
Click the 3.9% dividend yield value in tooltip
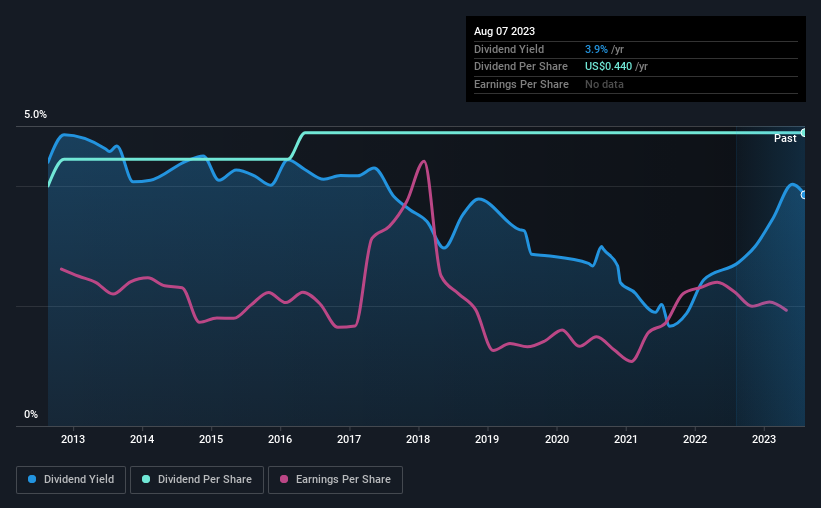[x=598, y=49]
